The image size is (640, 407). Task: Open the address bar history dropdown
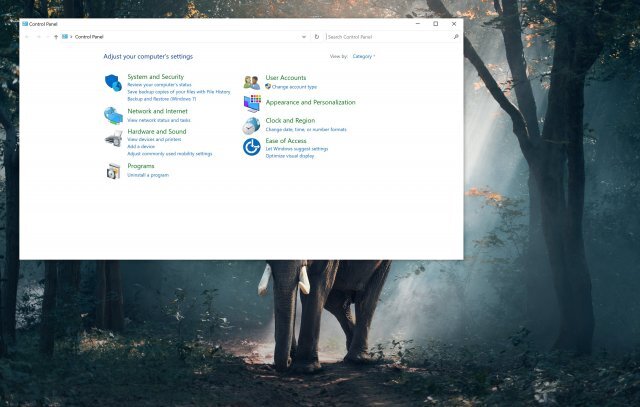[304, 37]
